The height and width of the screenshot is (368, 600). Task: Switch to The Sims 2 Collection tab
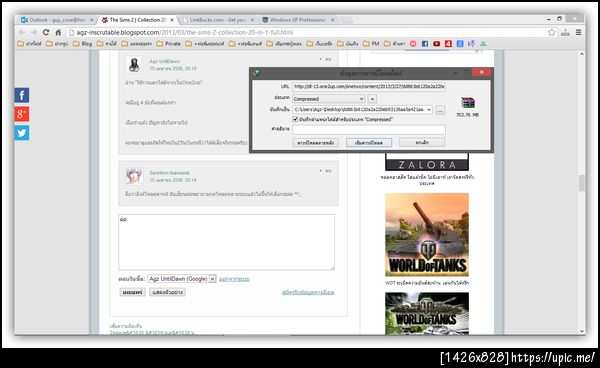tap(138, 20)
